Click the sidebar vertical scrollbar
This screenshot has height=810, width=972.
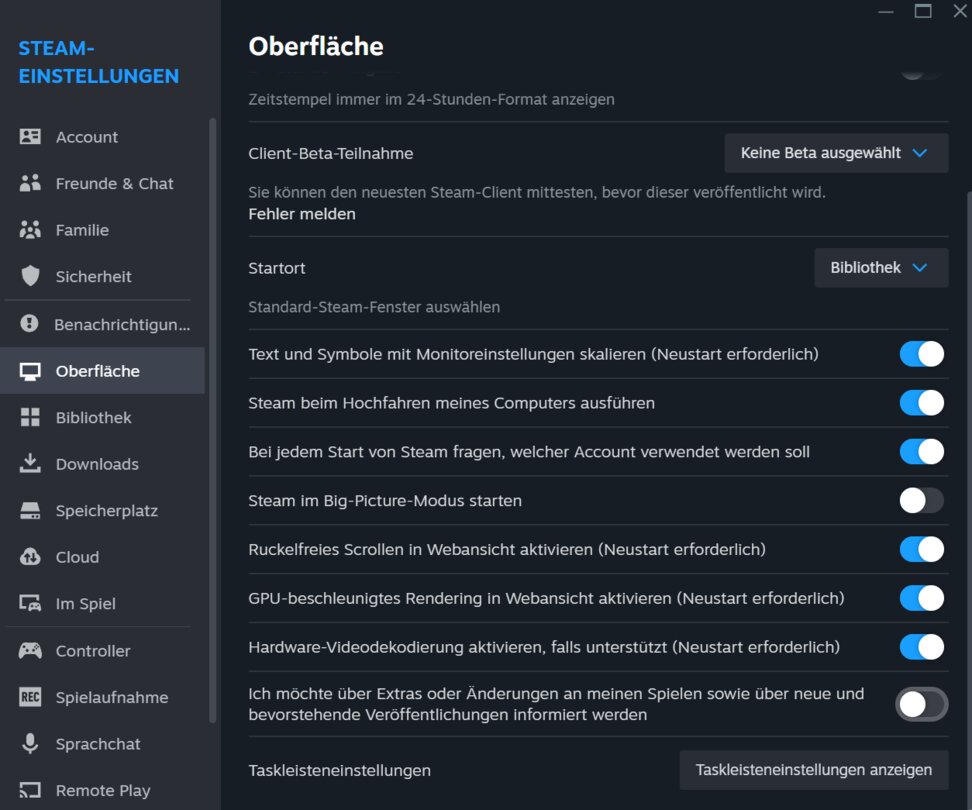pyautogui.click(x=212, y=420)
